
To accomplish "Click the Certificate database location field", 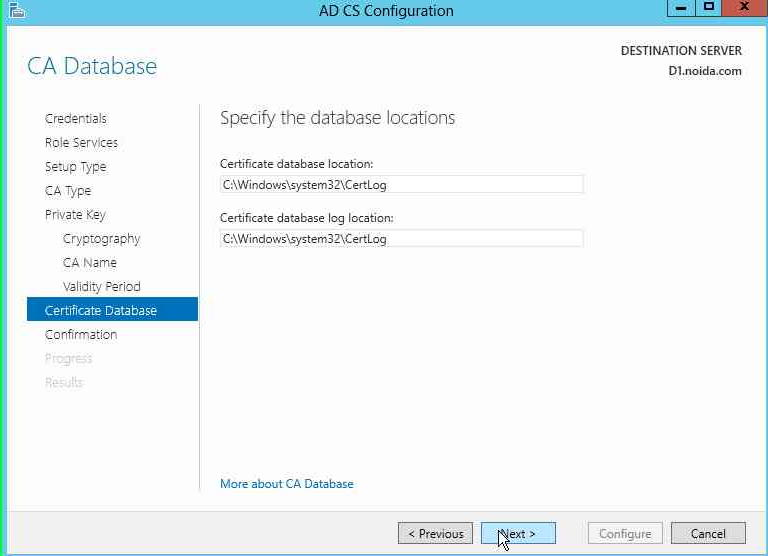I will coord(402,185).
